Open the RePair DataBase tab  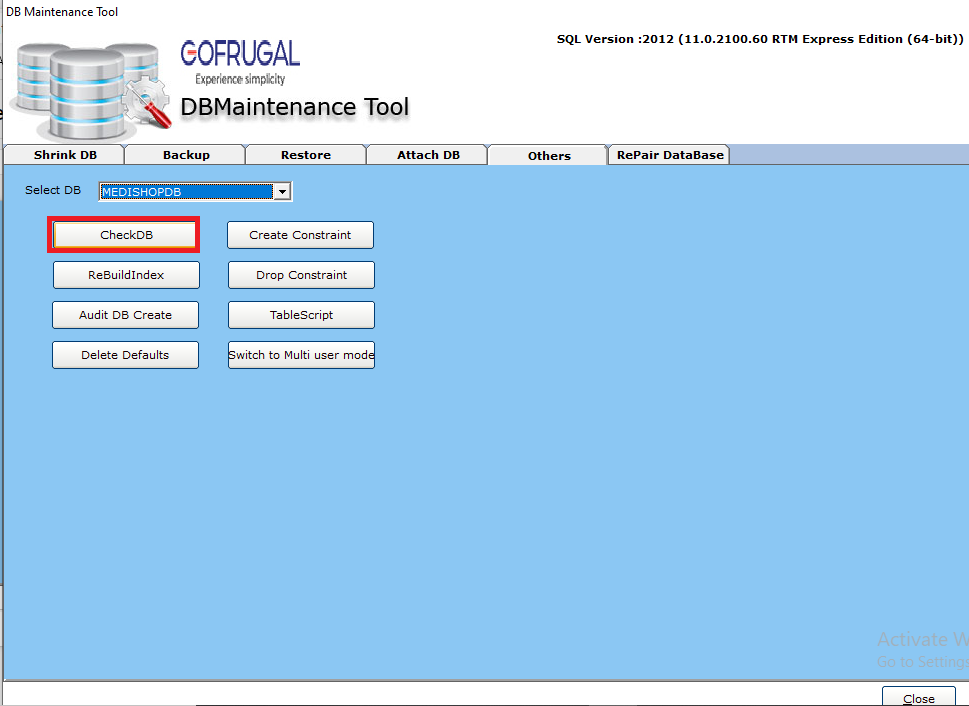(x=669, y=155)
